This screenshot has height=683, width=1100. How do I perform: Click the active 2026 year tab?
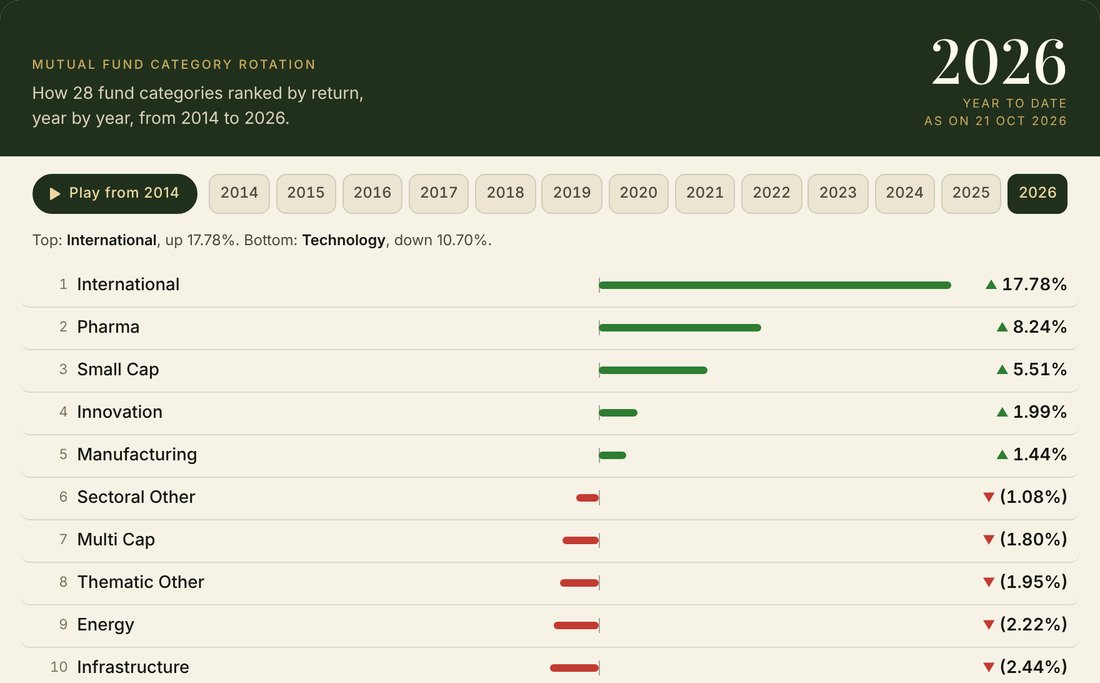coord(1038,194)
